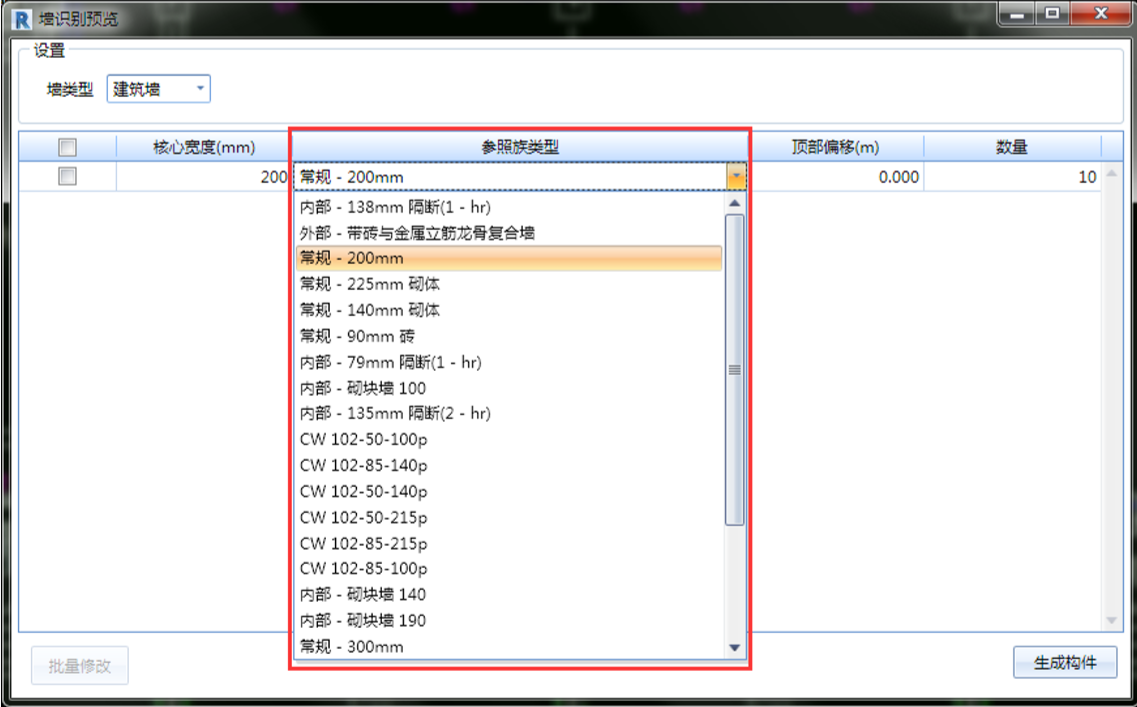Click the core width cell 200
This screenshot has width=1137, height=707.
[x=204, y=176]
